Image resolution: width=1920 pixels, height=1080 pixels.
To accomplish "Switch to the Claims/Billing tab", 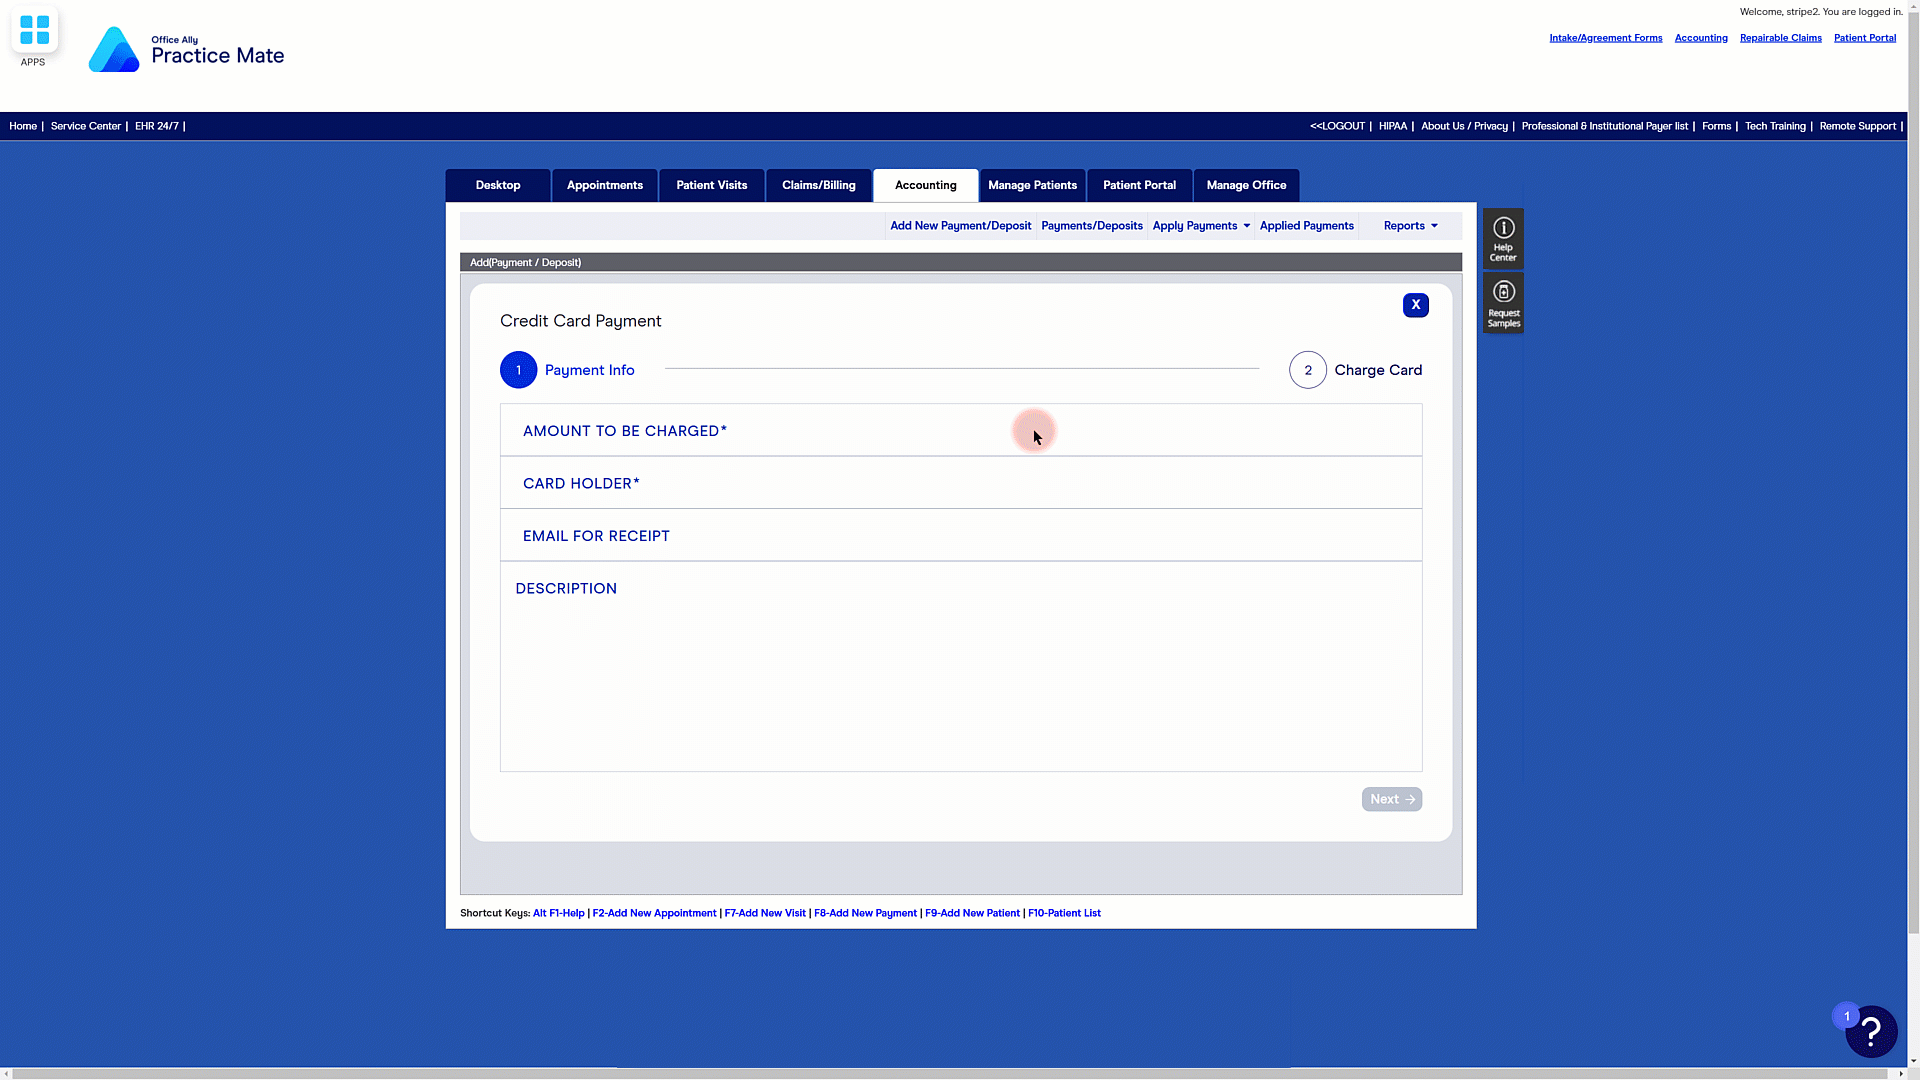I will pos(818,185).
